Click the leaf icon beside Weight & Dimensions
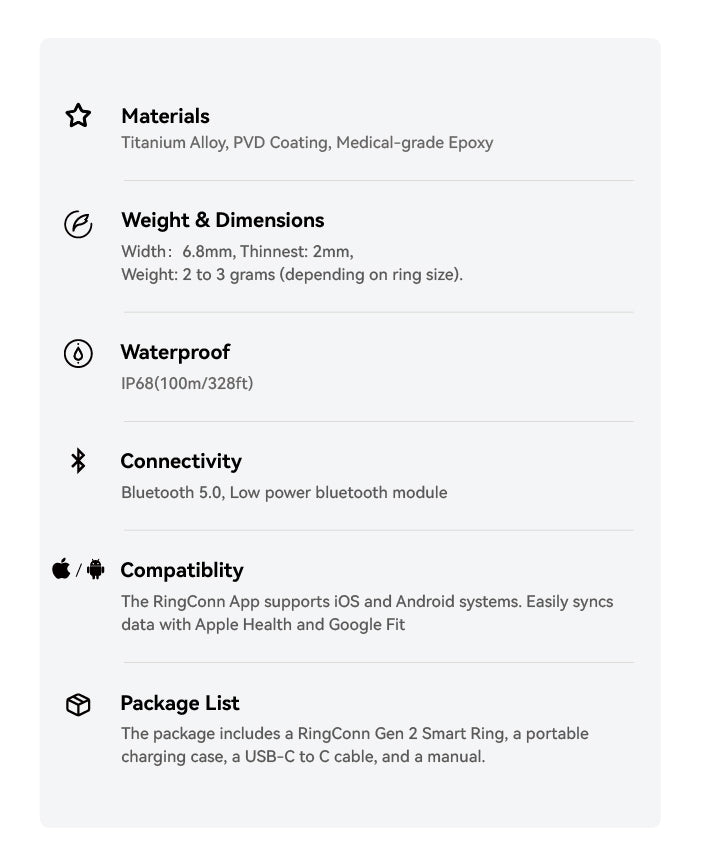 78,224
